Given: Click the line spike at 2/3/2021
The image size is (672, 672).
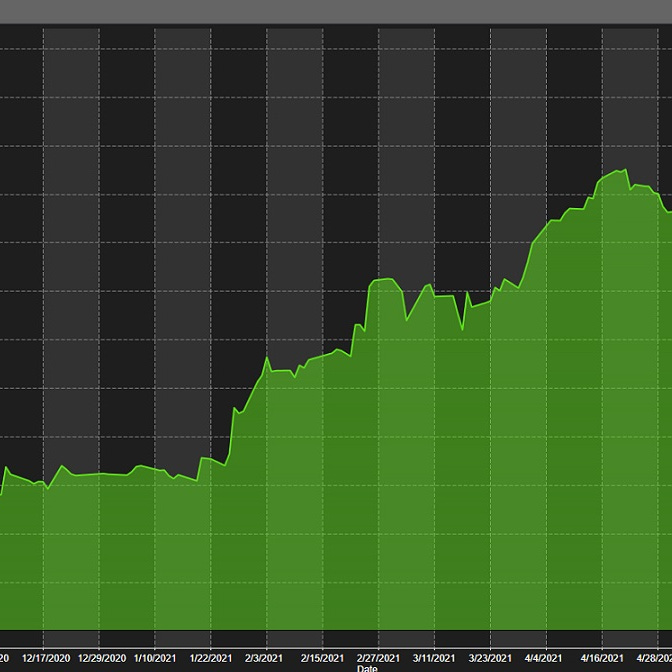Looking at the screenshot, I should [267, 357].
